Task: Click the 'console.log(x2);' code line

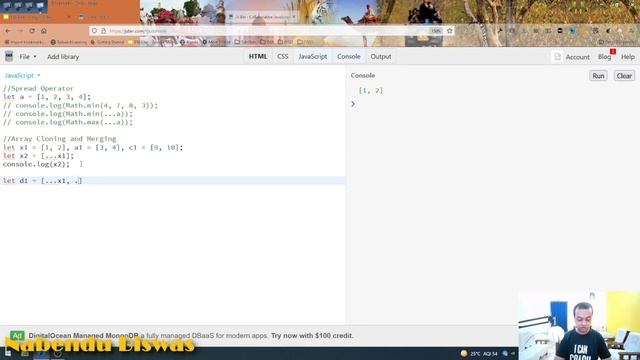Action: tap(36, 164)
